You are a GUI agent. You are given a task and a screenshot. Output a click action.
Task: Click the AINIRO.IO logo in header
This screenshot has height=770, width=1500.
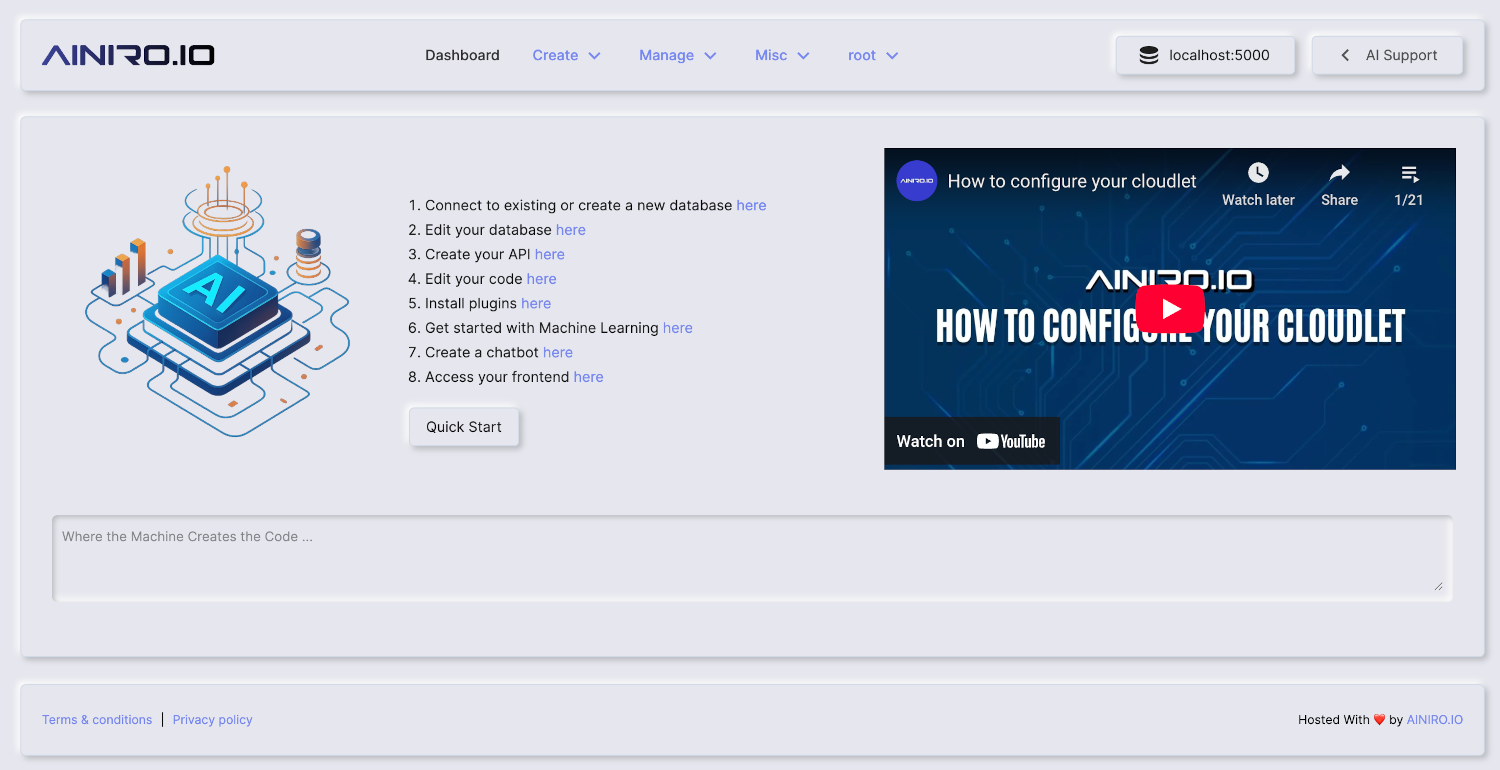[128, 55]
